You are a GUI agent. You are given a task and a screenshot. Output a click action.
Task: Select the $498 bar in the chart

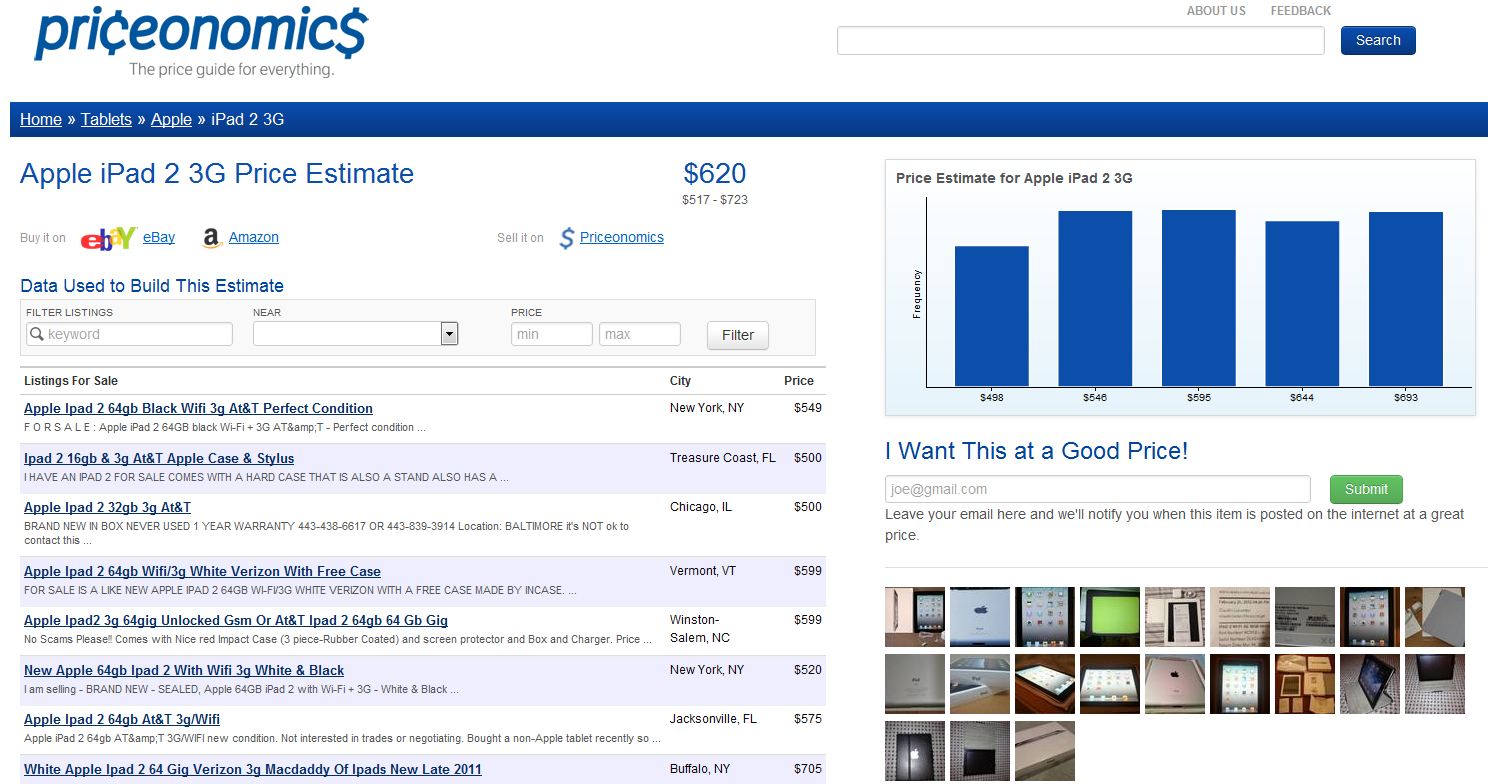(x=991, y=316)
